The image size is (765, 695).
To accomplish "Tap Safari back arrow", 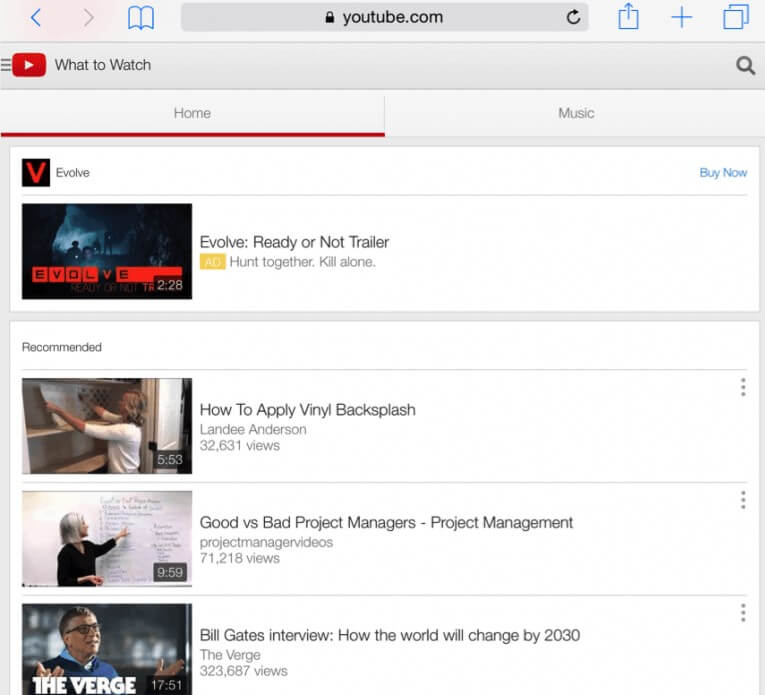I will [x=36, y=17].
